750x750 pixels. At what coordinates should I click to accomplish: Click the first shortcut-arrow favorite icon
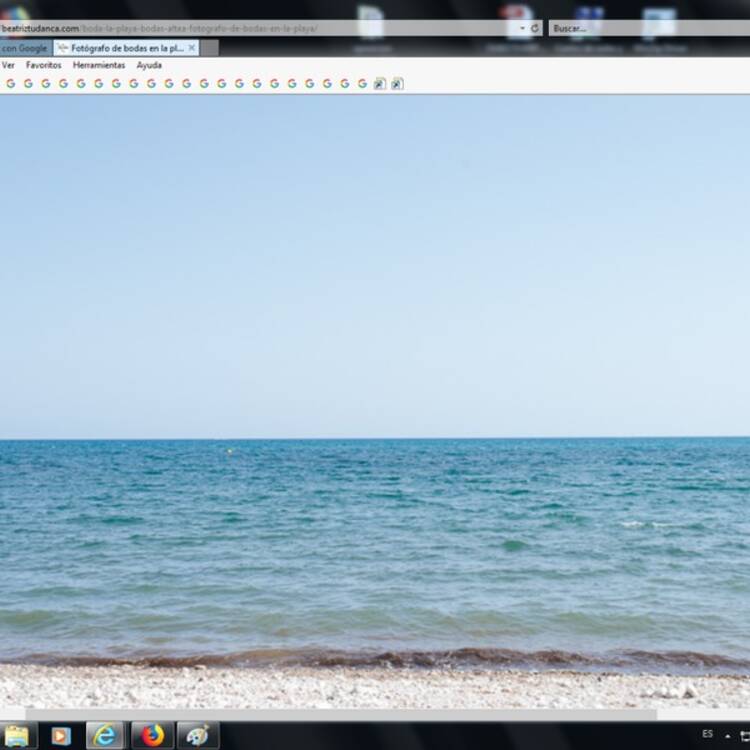click(x=380, y=84)
